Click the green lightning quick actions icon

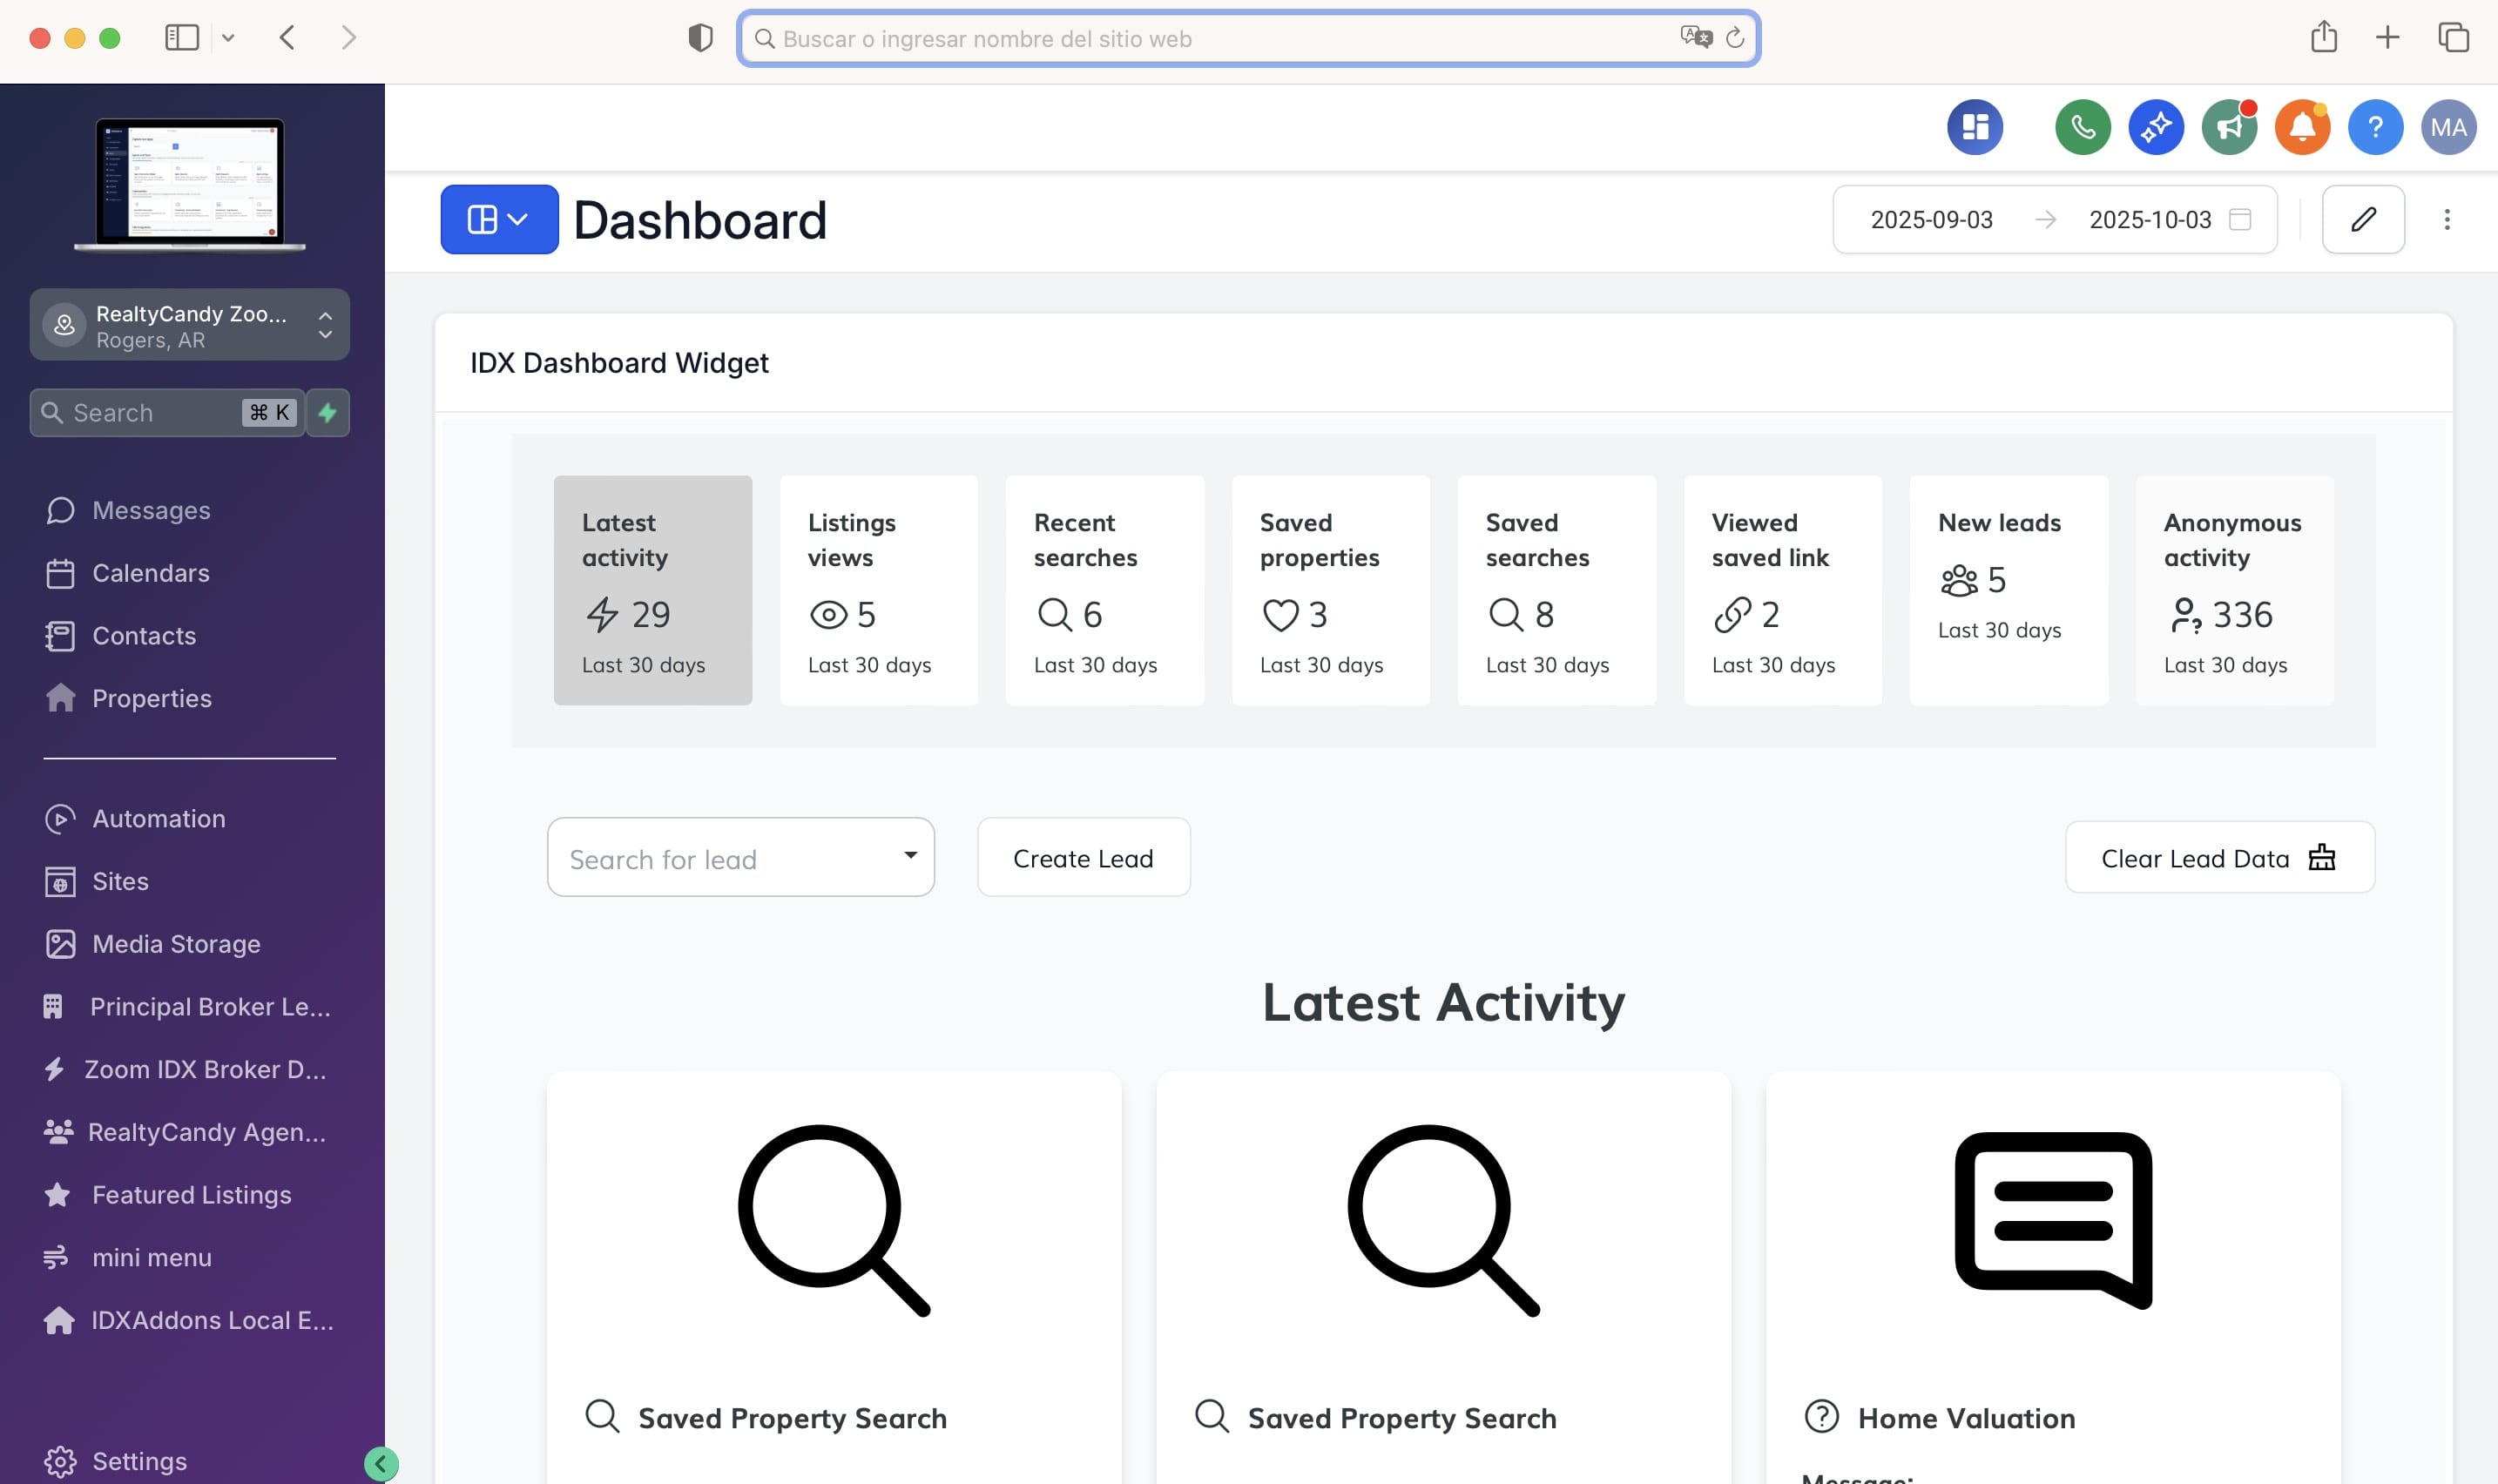click(328, 413)
